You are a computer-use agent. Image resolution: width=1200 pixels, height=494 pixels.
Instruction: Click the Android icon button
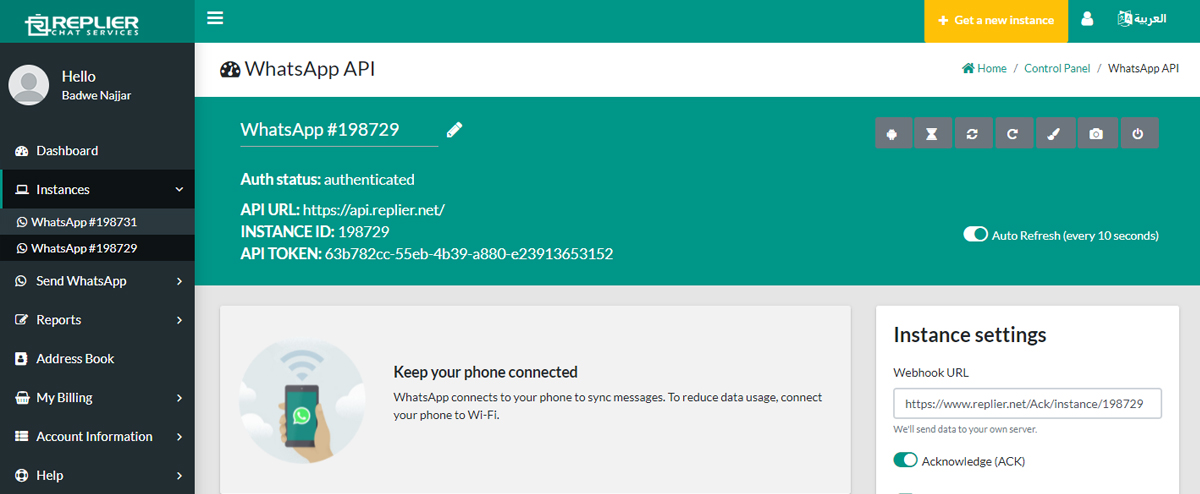point(892,133)
